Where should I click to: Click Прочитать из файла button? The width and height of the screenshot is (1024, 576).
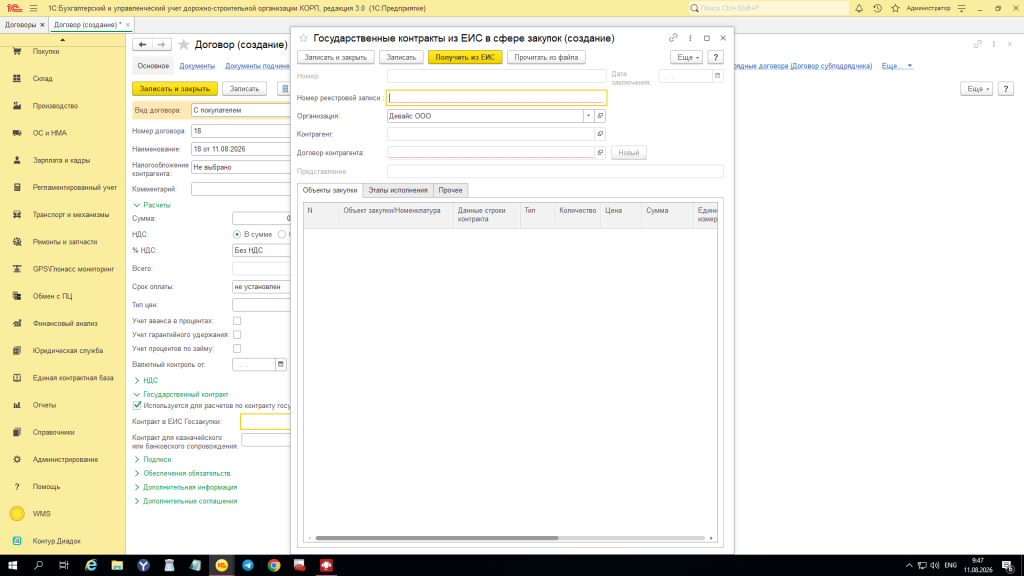(546, 57)
